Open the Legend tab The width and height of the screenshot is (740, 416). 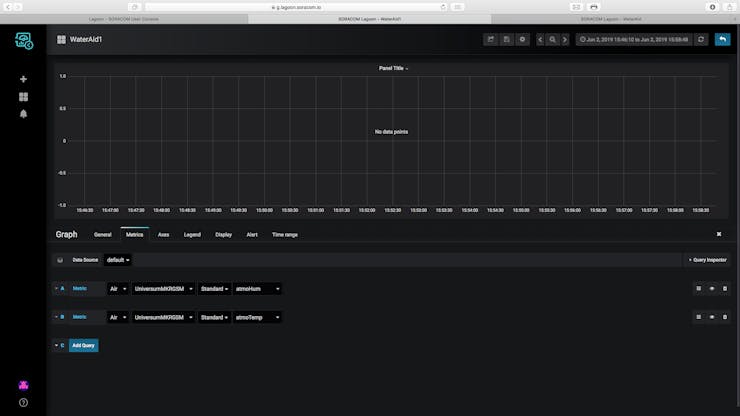point(192,235)
